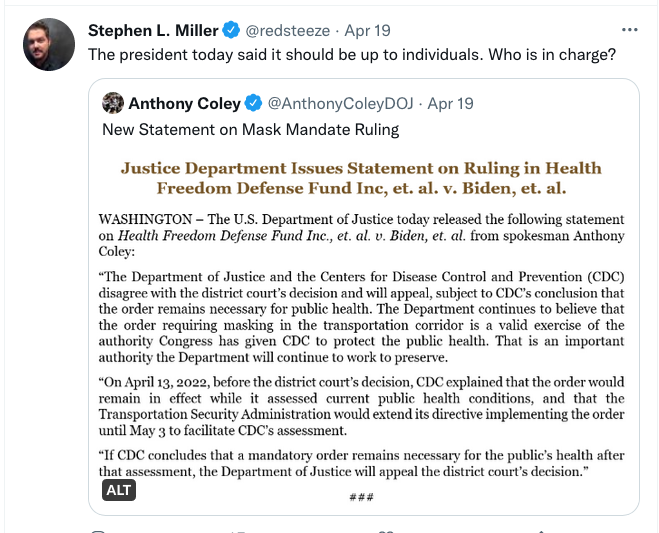Click the gold Justice Department statement heading

361,178
